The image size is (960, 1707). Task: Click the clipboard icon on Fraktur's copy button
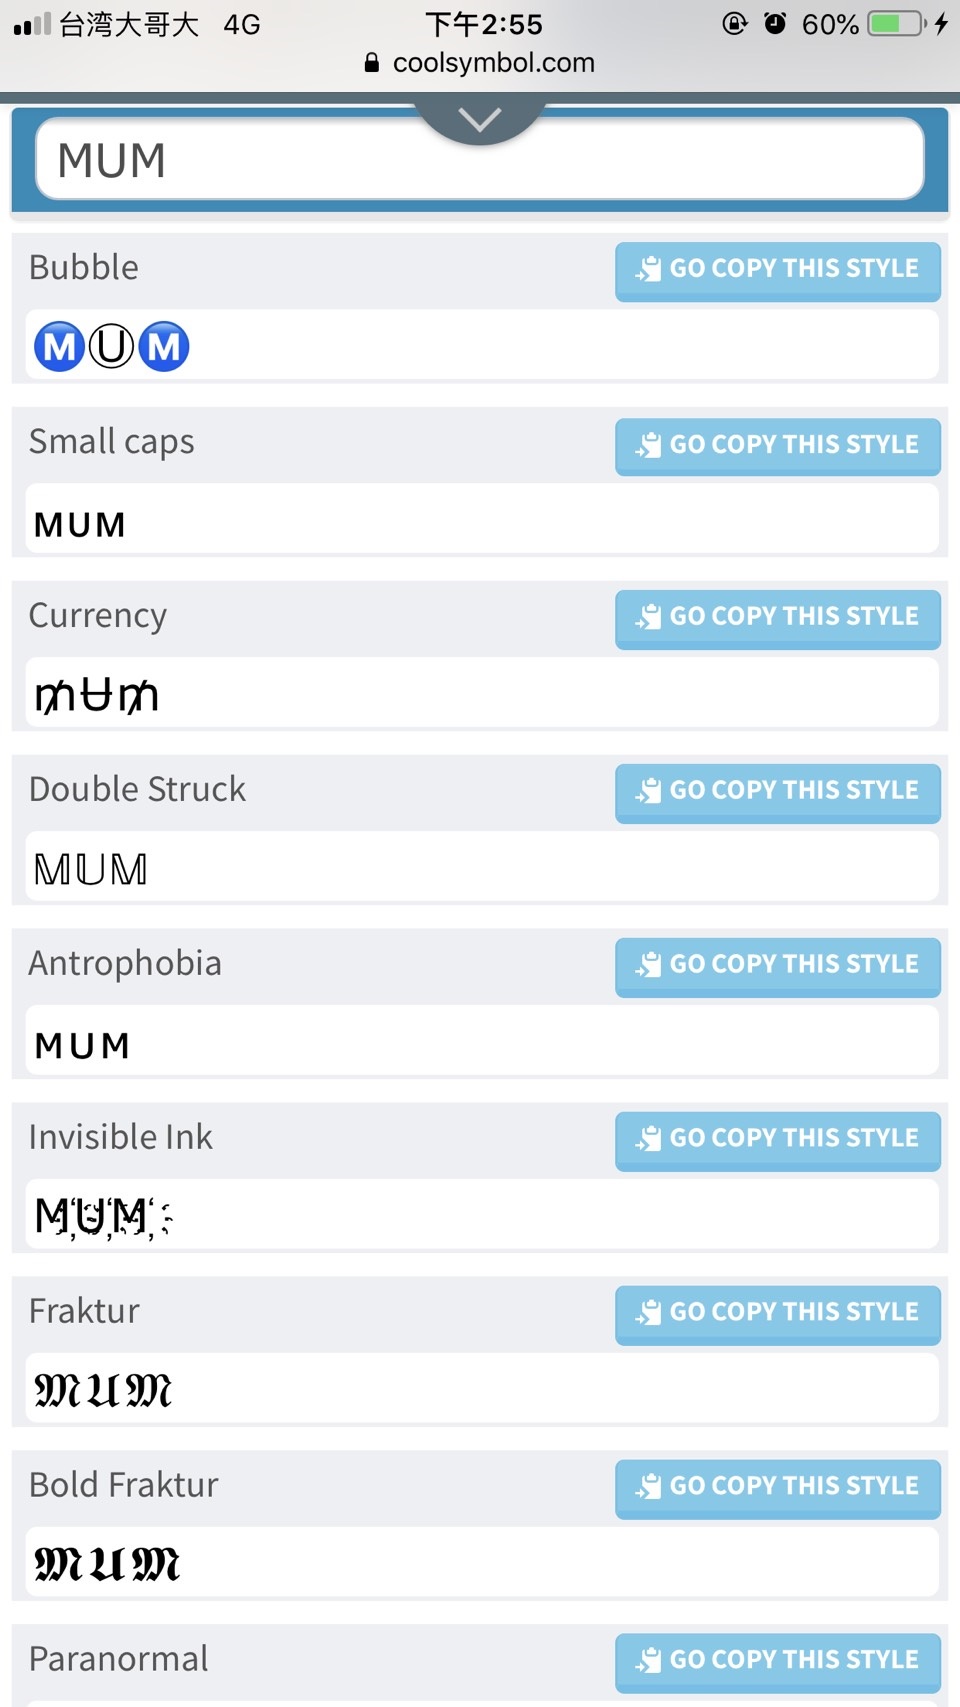[648, 1312]
